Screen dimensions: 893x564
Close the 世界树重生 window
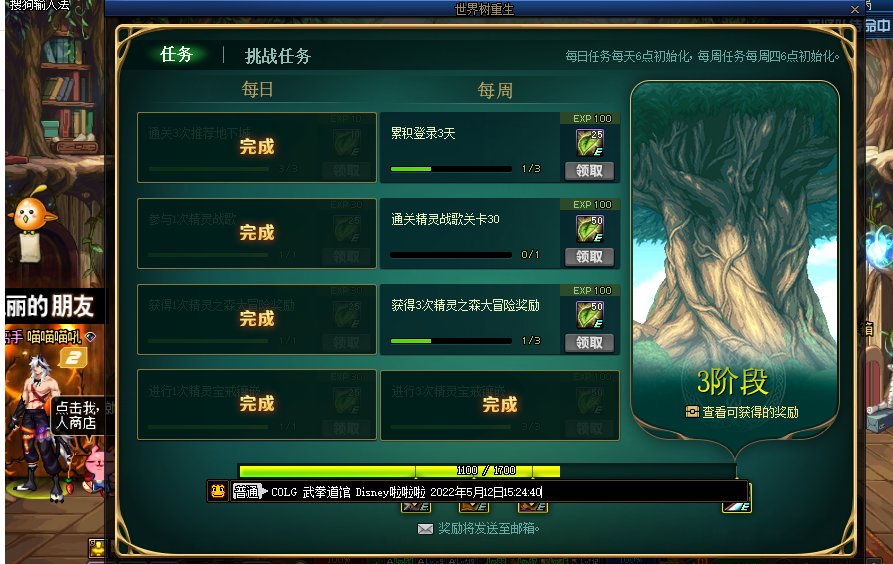854,9
